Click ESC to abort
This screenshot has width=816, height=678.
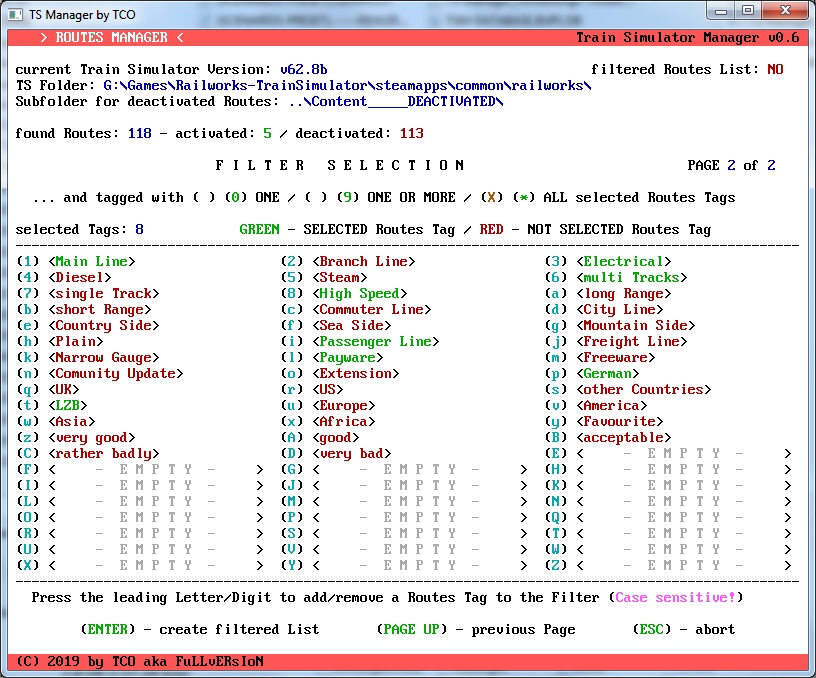point(684,630)
